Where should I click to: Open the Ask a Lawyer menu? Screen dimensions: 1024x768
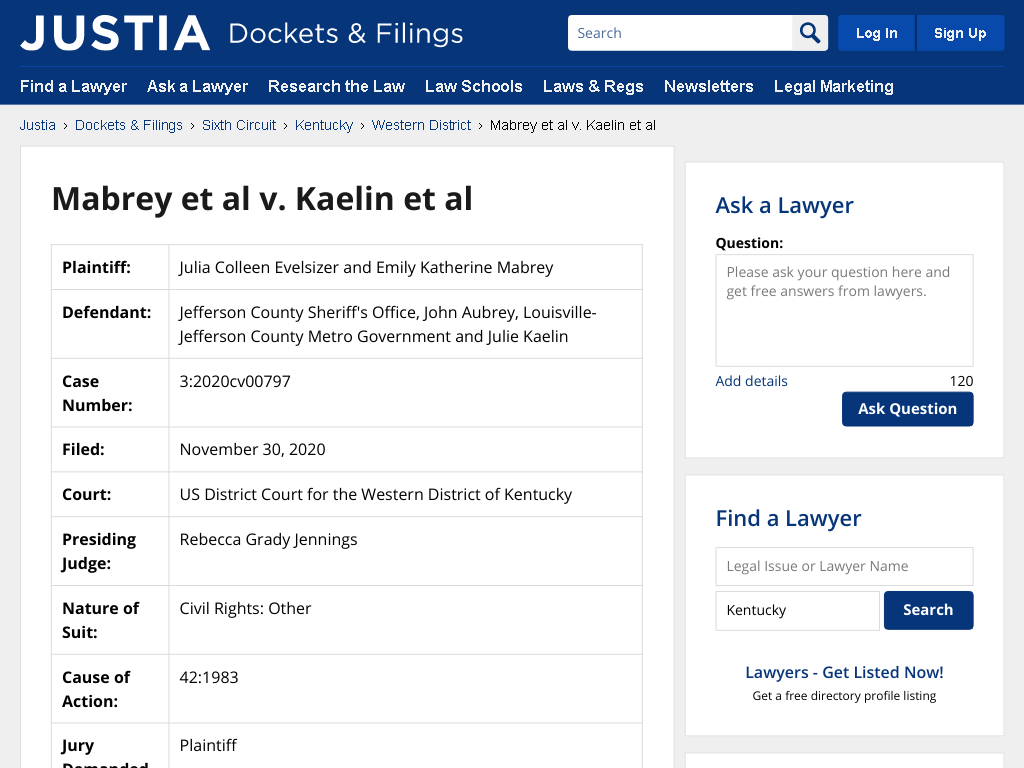pos(197,86)
